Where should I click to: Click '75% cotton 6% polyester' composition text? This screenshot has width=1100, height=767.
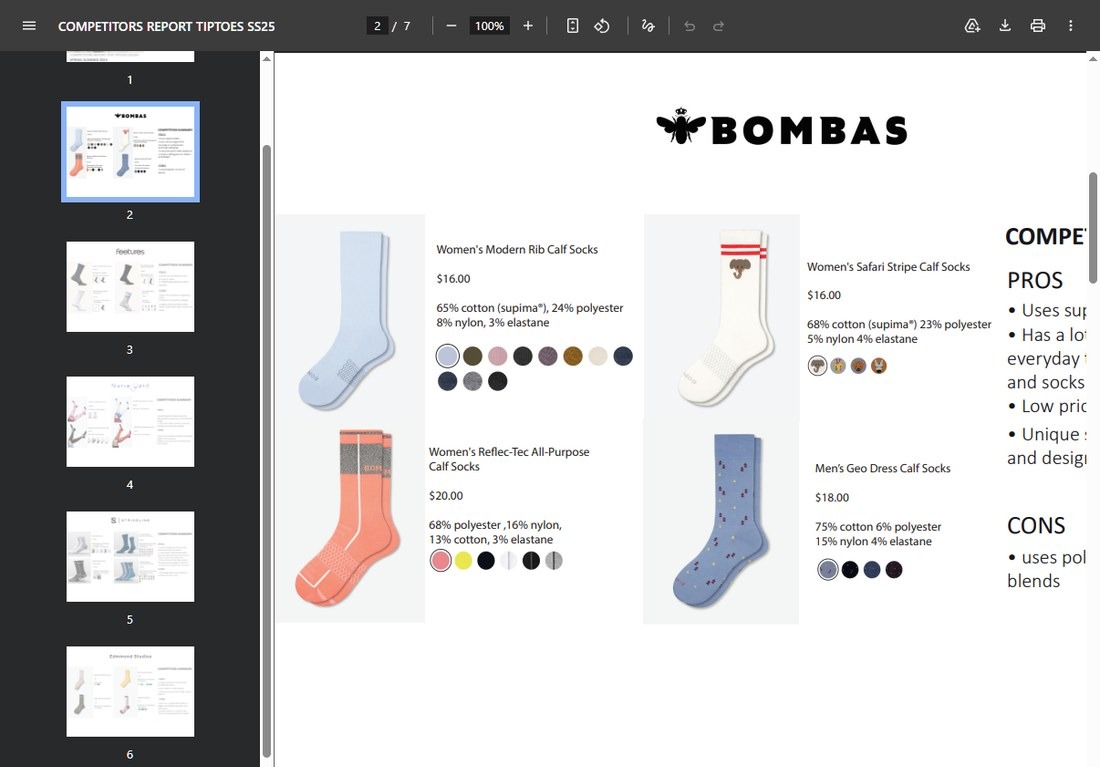(878, 526)
